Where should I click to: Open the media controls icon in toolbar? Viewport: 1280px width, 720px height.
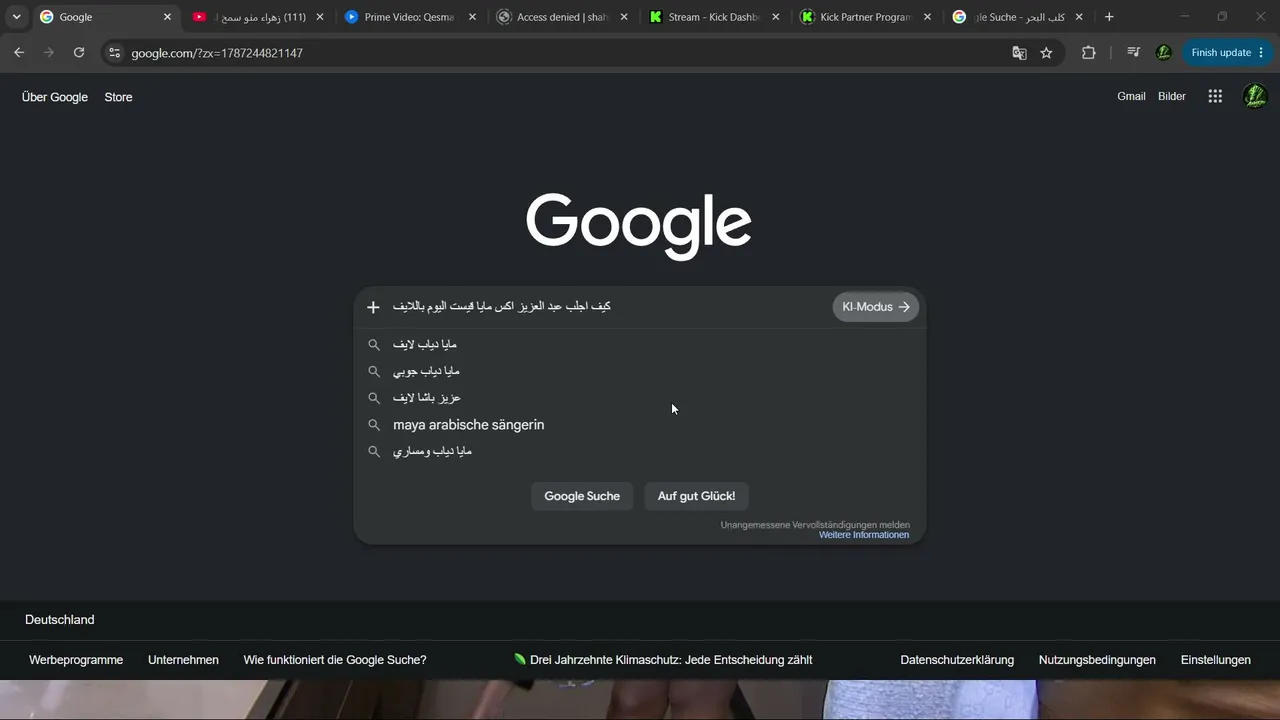tap(1133, 53)
